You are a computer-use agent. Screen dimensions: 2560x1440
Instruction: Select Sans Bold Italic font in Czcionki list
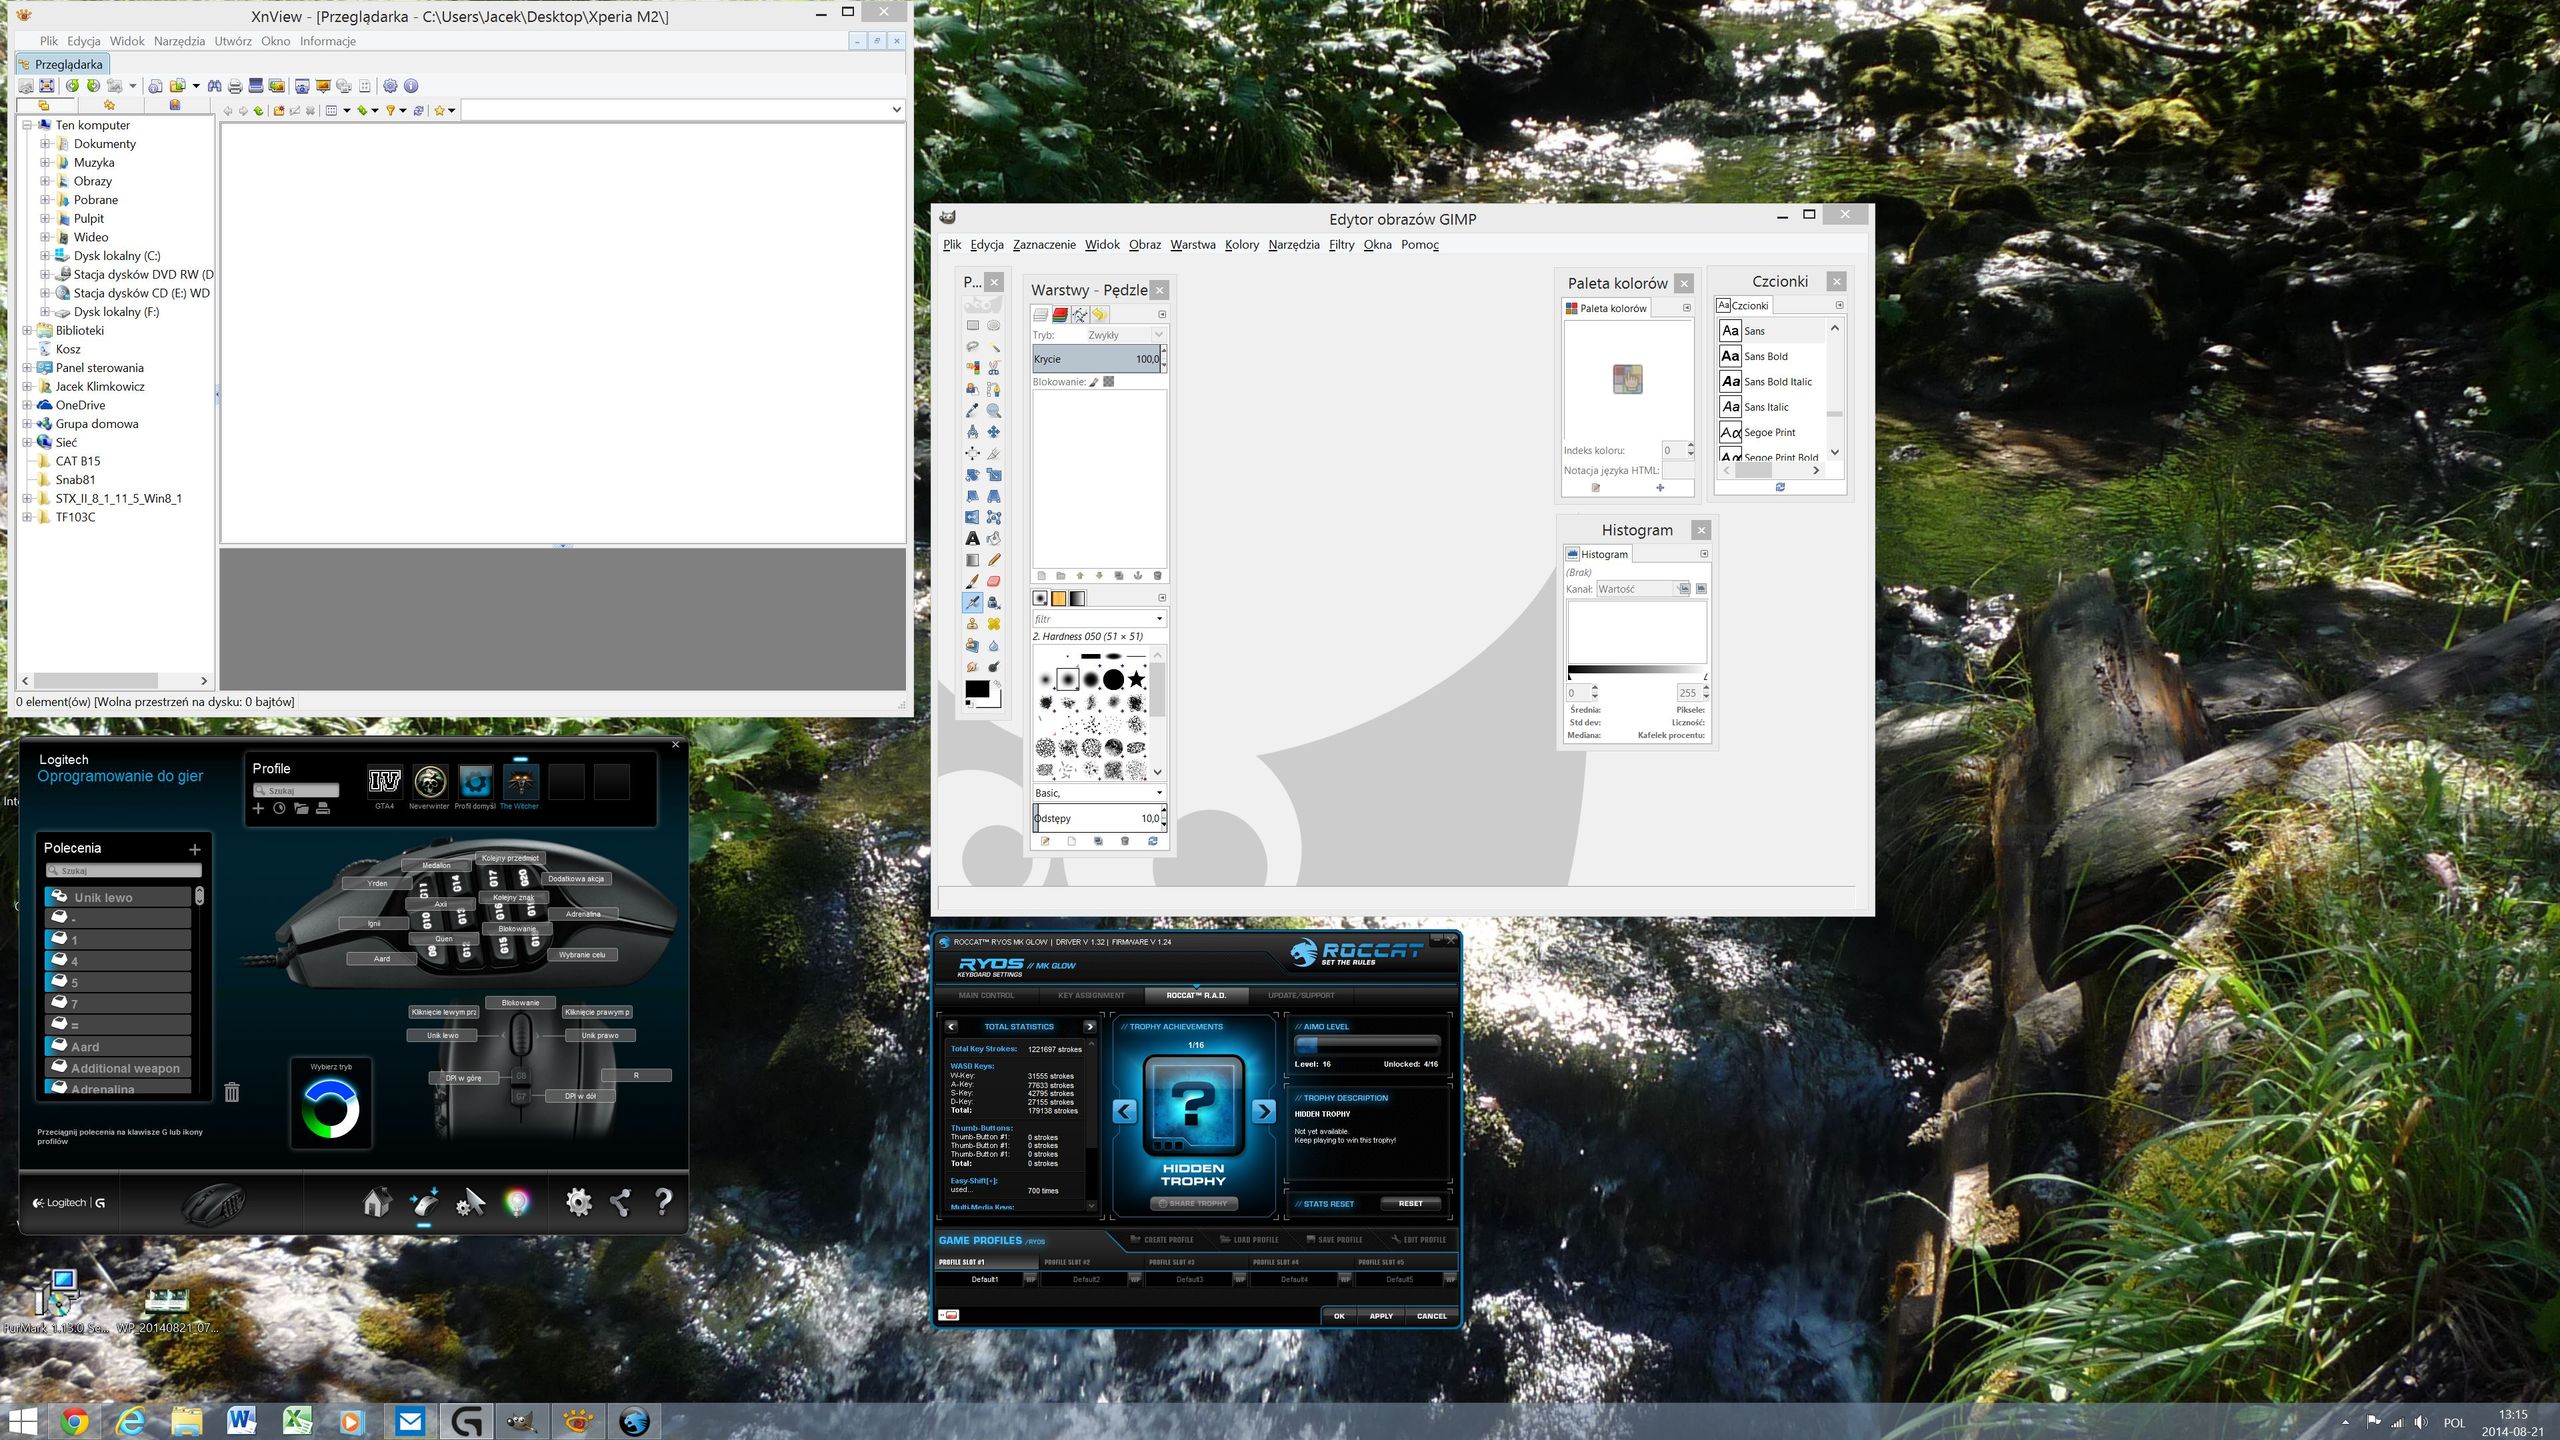click(1772, 382)
